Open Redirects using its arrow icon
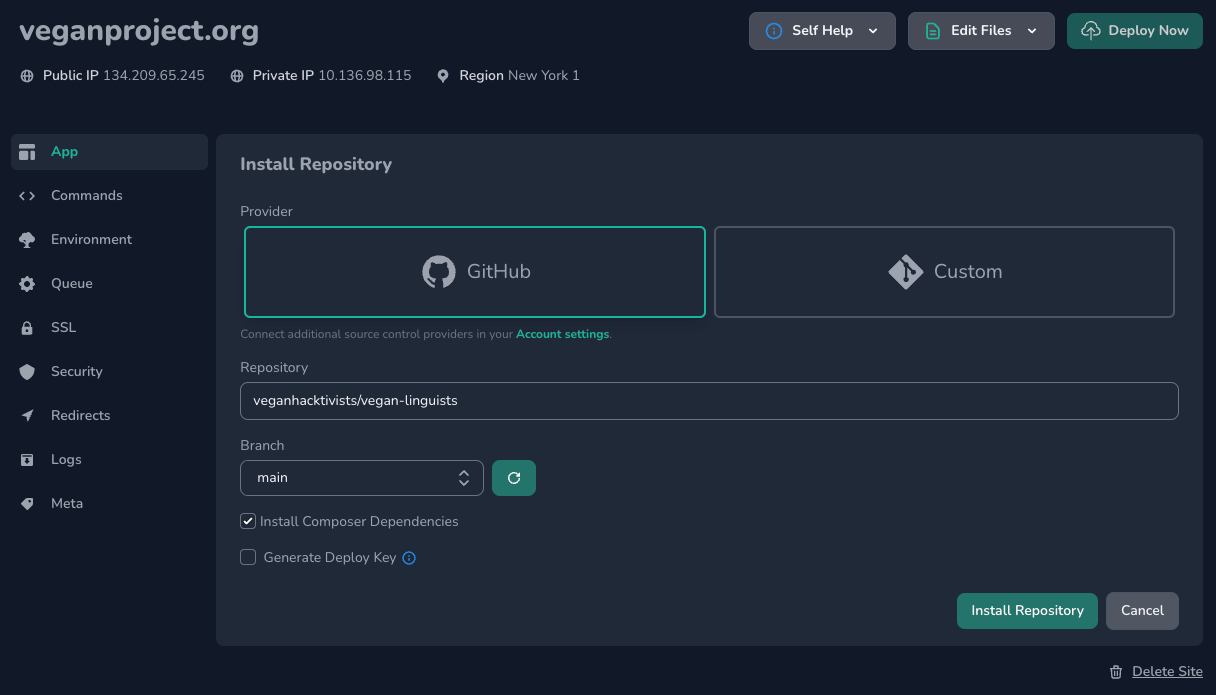This screenshot has width=1216, height=695. point(27,415)
